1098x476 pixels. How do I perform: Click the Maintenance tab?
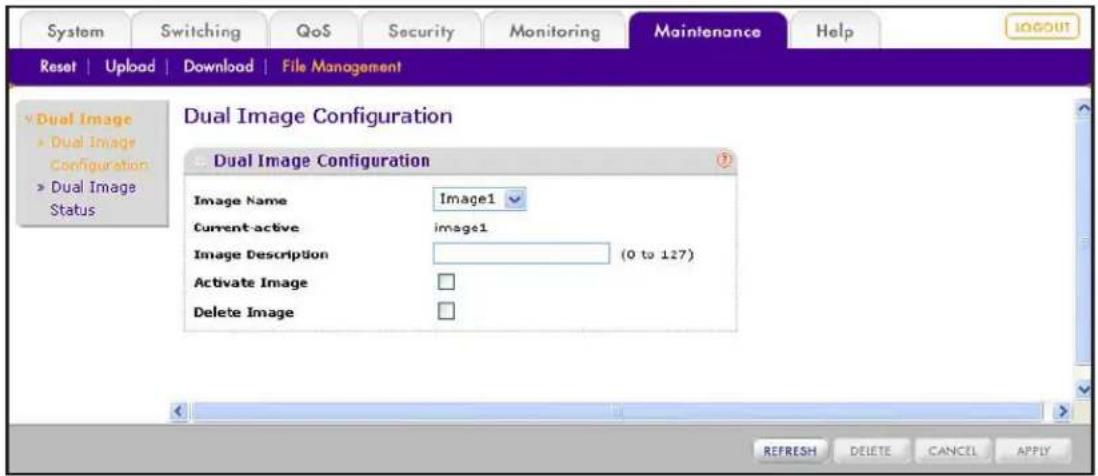click(707, 32)
